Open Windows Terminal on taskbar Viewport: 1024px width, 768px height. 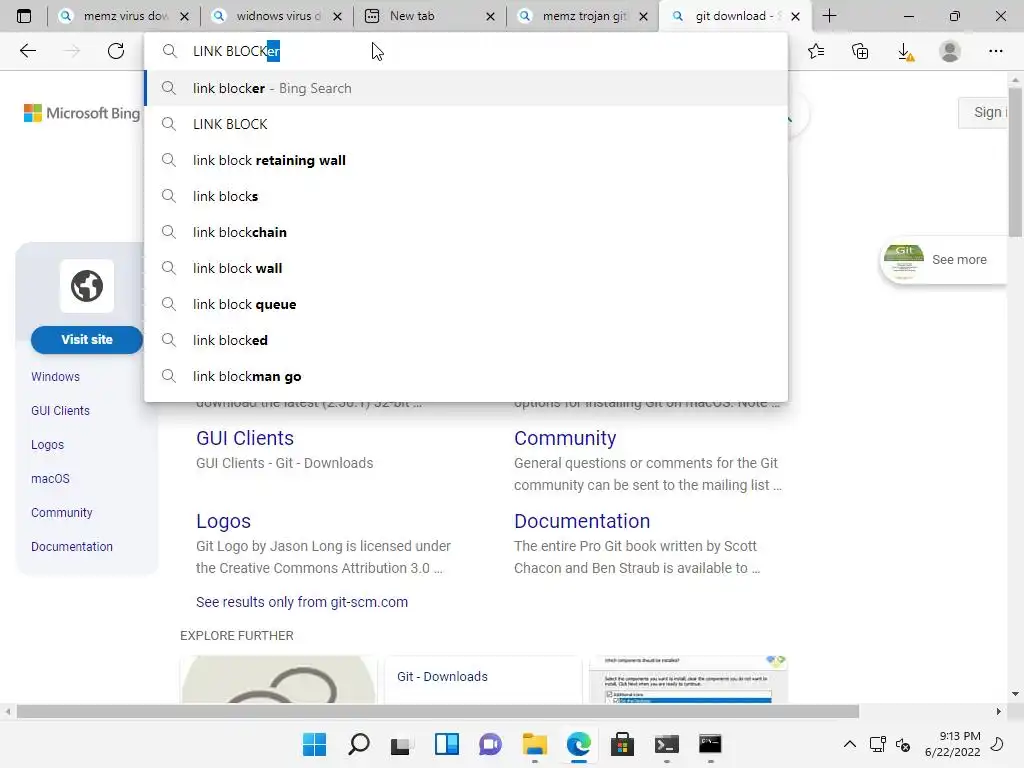tap(667, 744)
